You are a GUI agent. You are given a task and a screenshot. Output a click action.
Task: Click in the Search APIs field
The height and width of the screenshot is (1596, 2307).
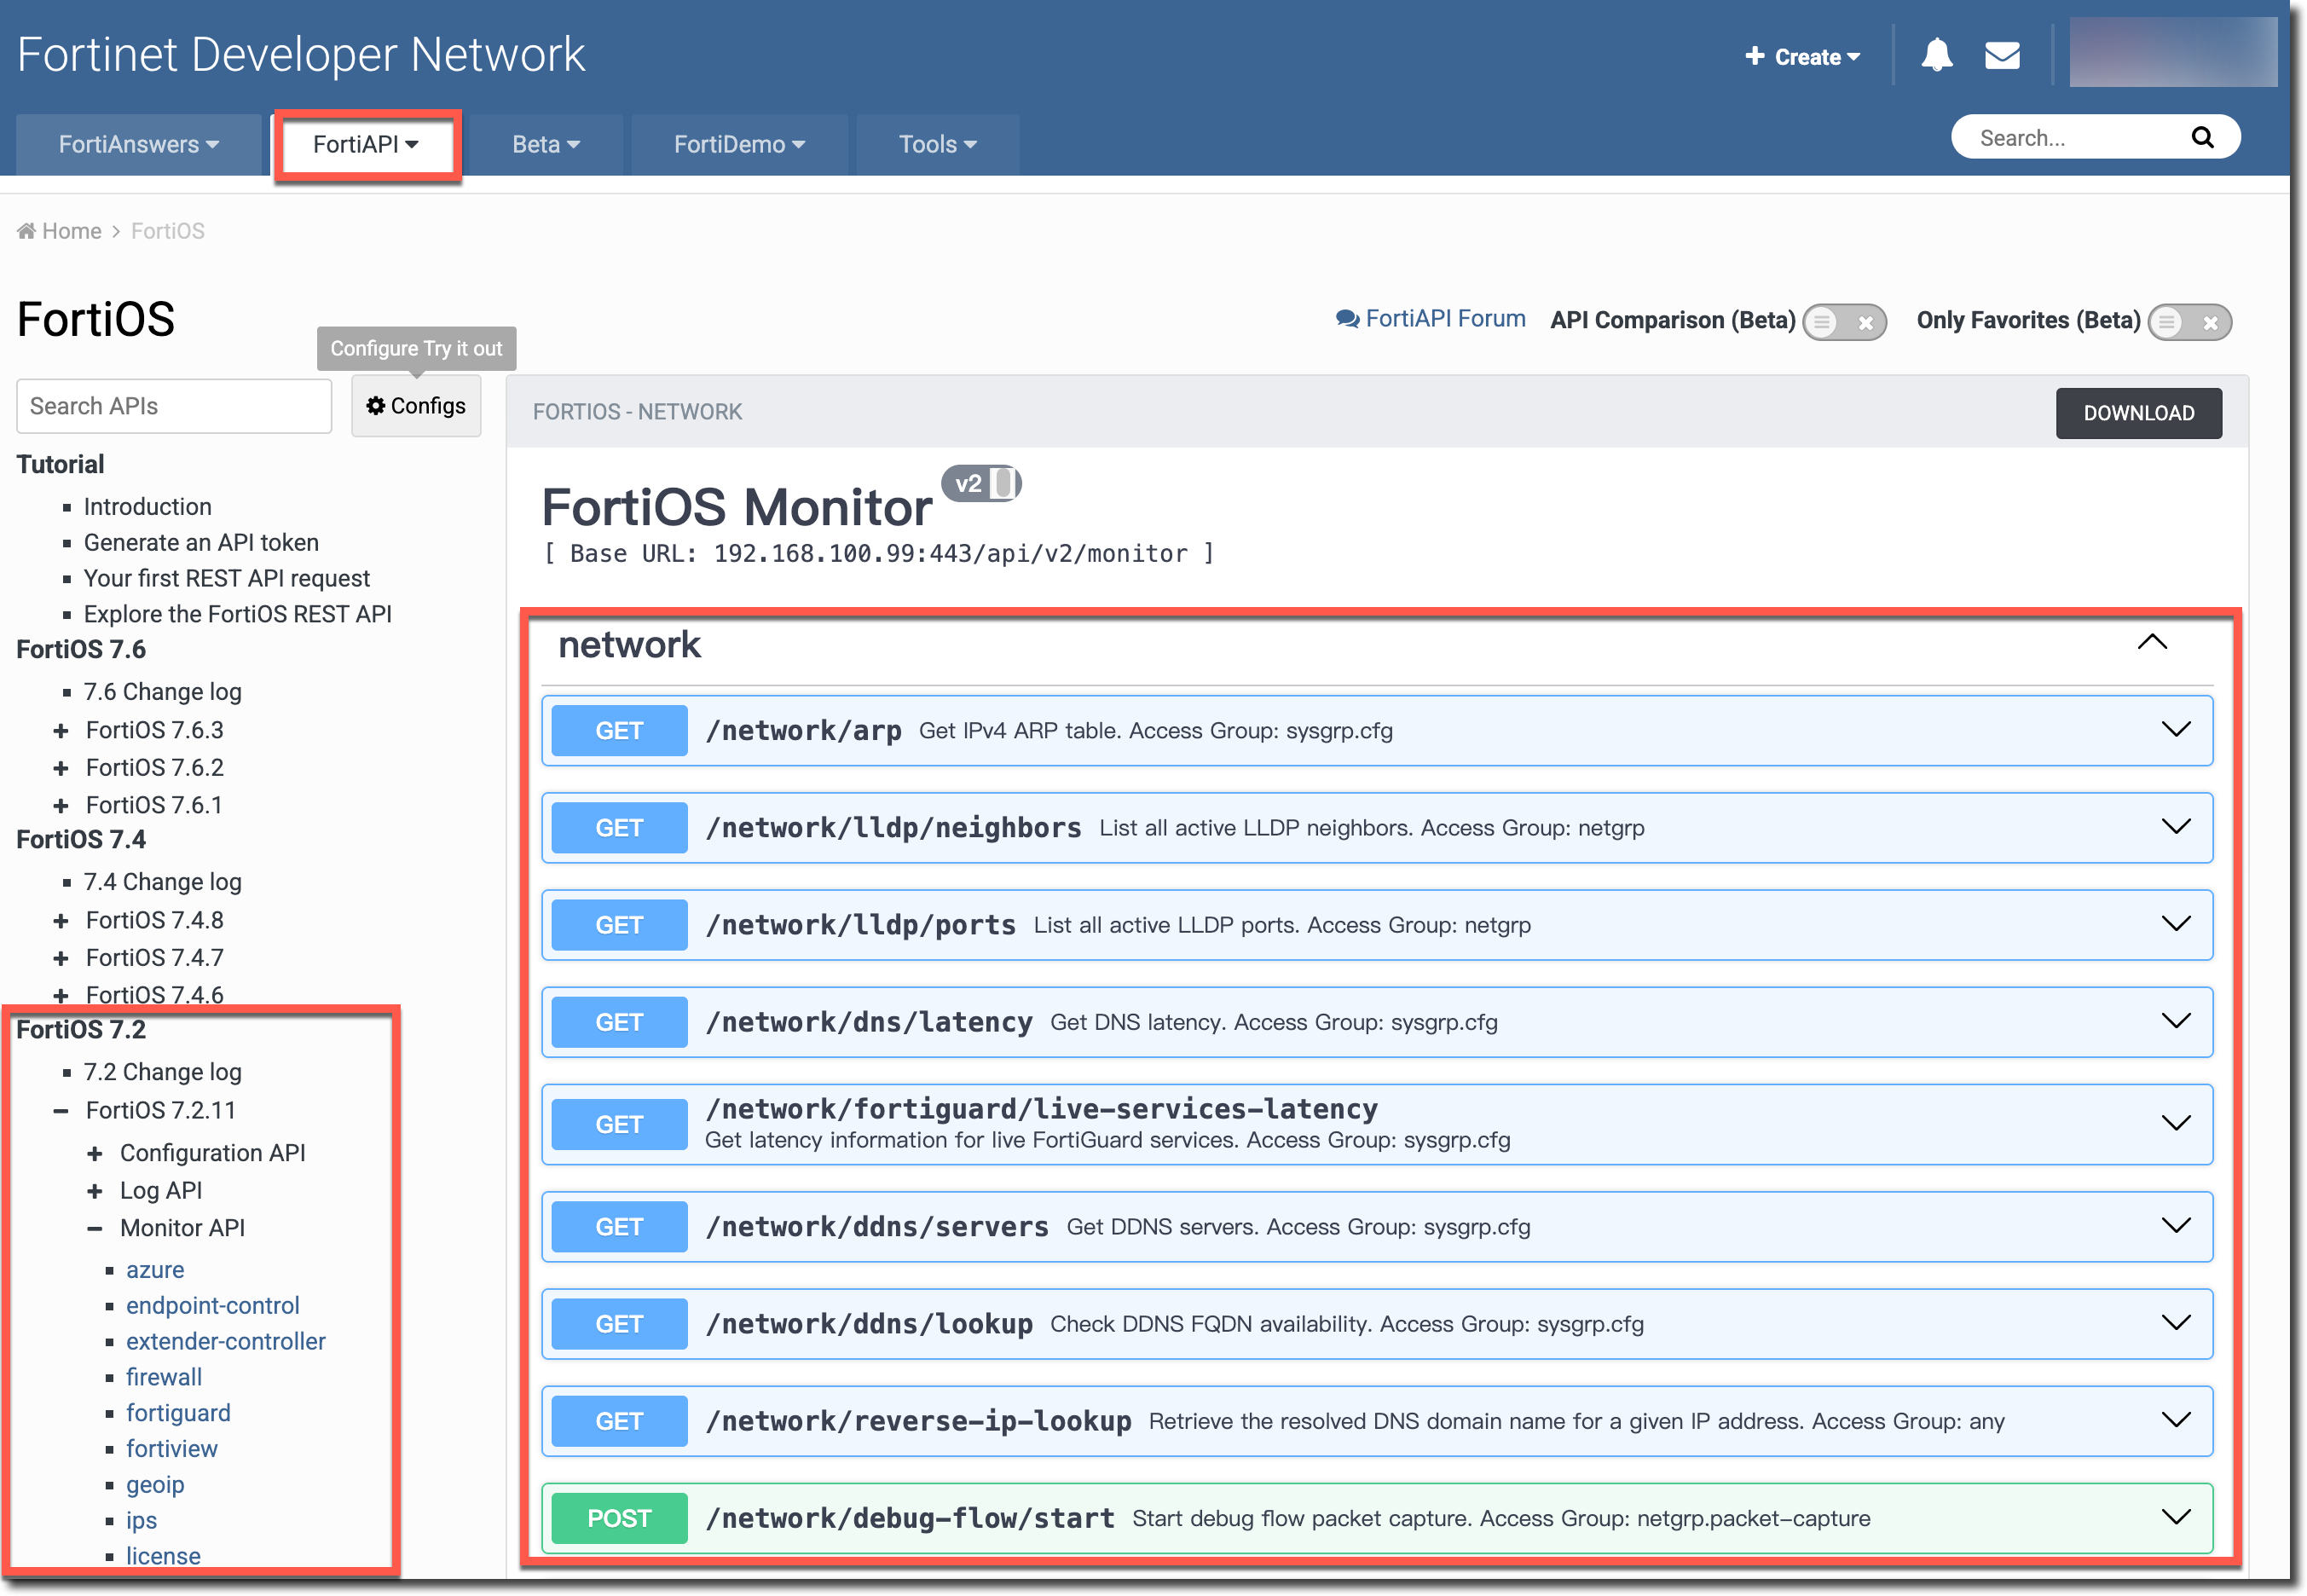174,406
